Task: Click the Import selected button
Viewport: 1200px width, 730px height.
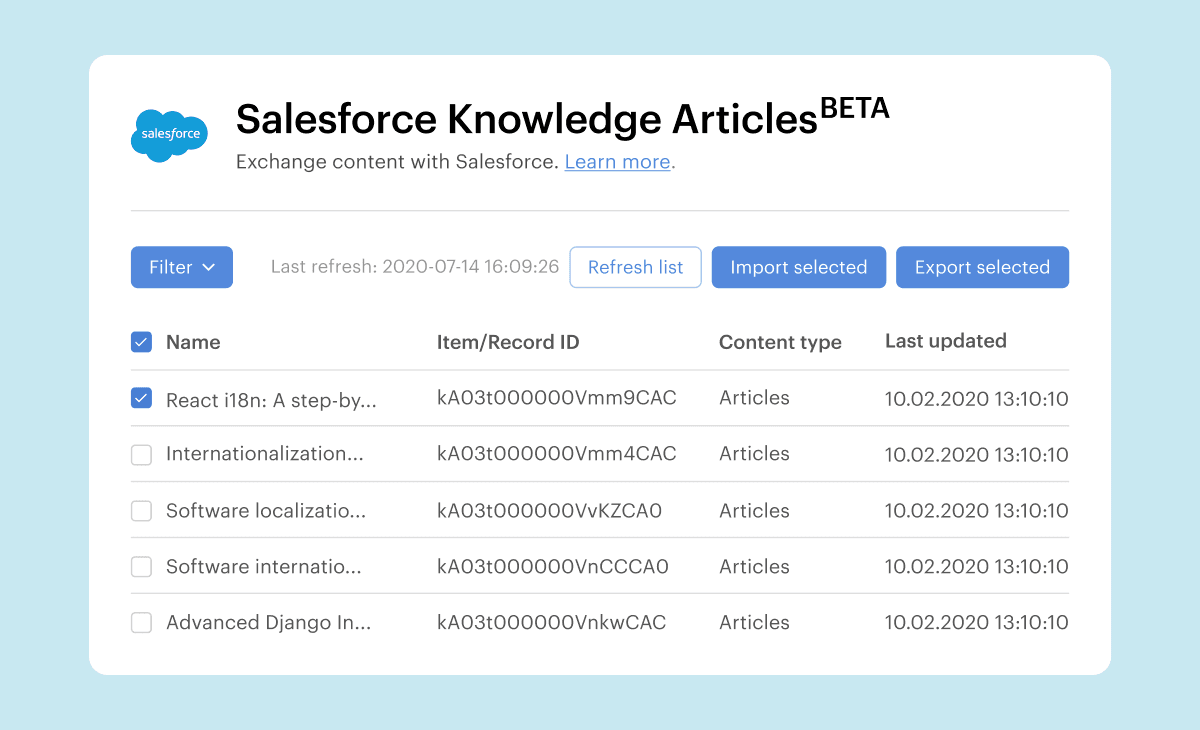Action: 798,267
